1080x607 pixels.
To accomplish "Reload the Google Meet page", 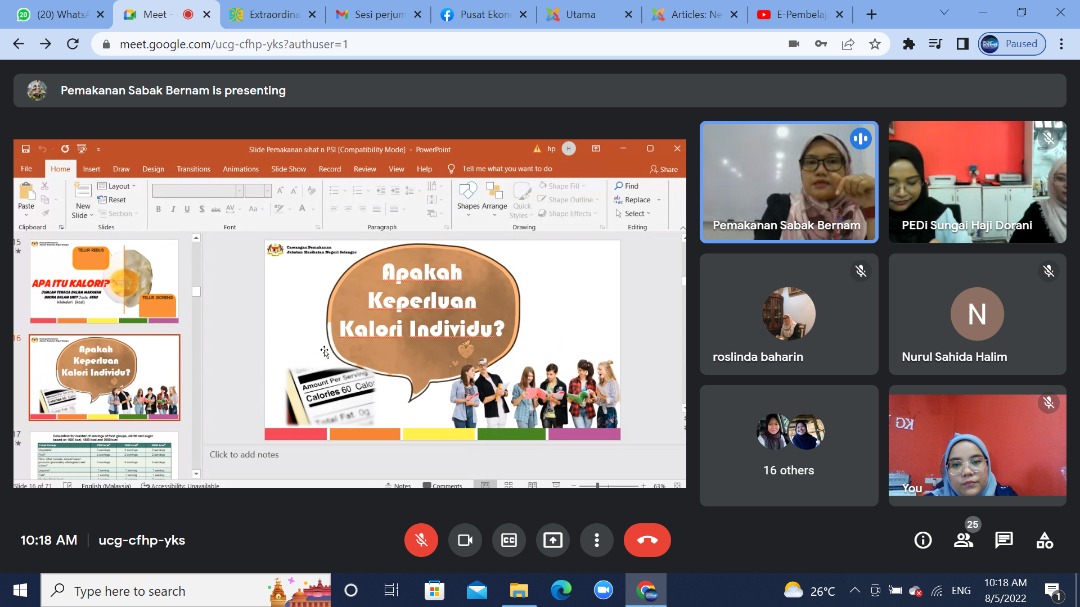I will (x=72, y=44).
